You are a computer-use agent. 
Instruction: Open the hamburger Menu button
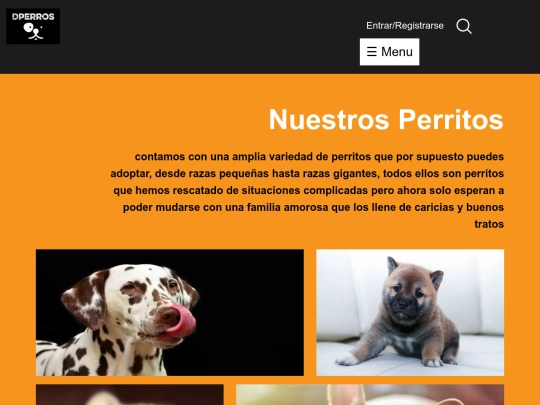tap(390, 52)
